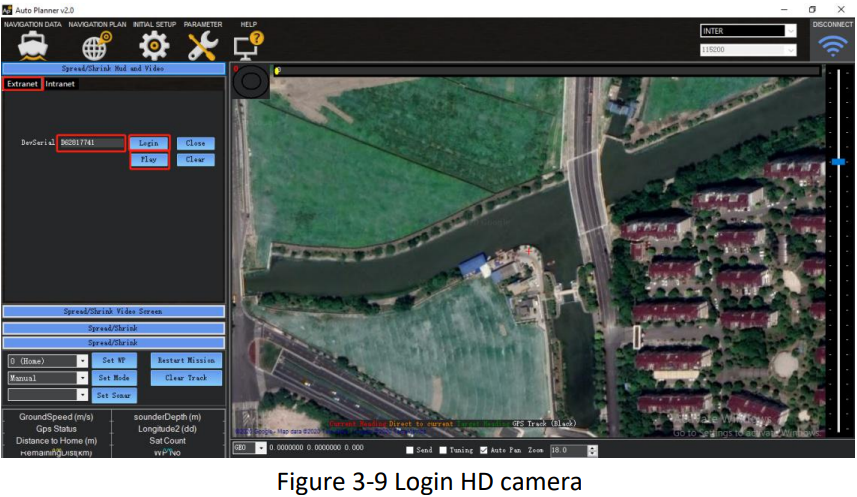Switch to the Intranet tab
The height and width of the screenshot is (497, 857).
point(60,84)
